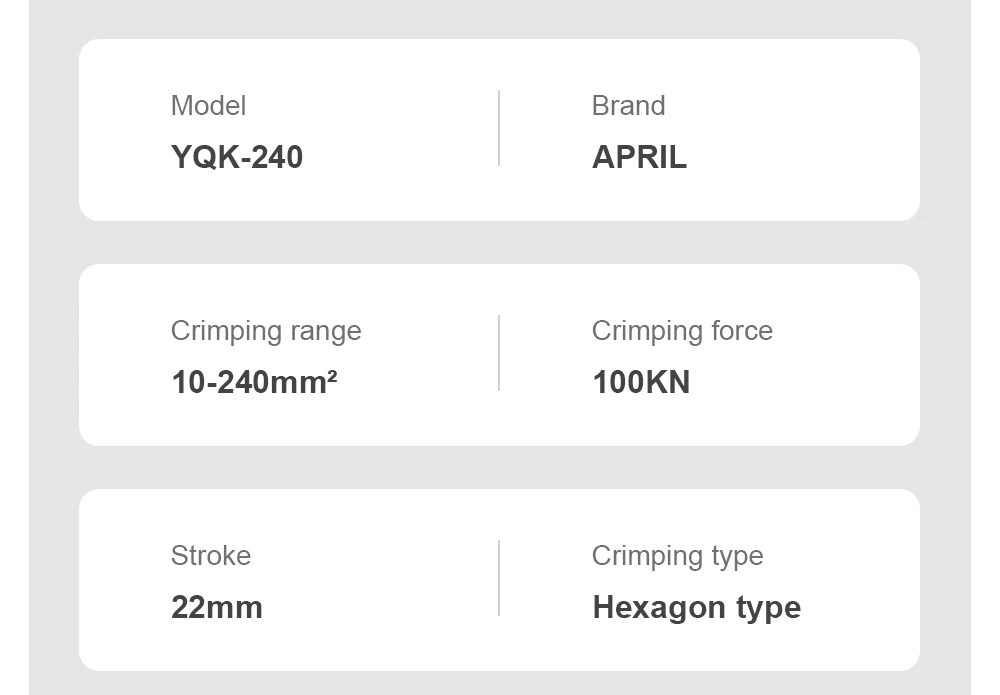
Task: Click divider between Crimping range and force
Action: coord(499,353)
